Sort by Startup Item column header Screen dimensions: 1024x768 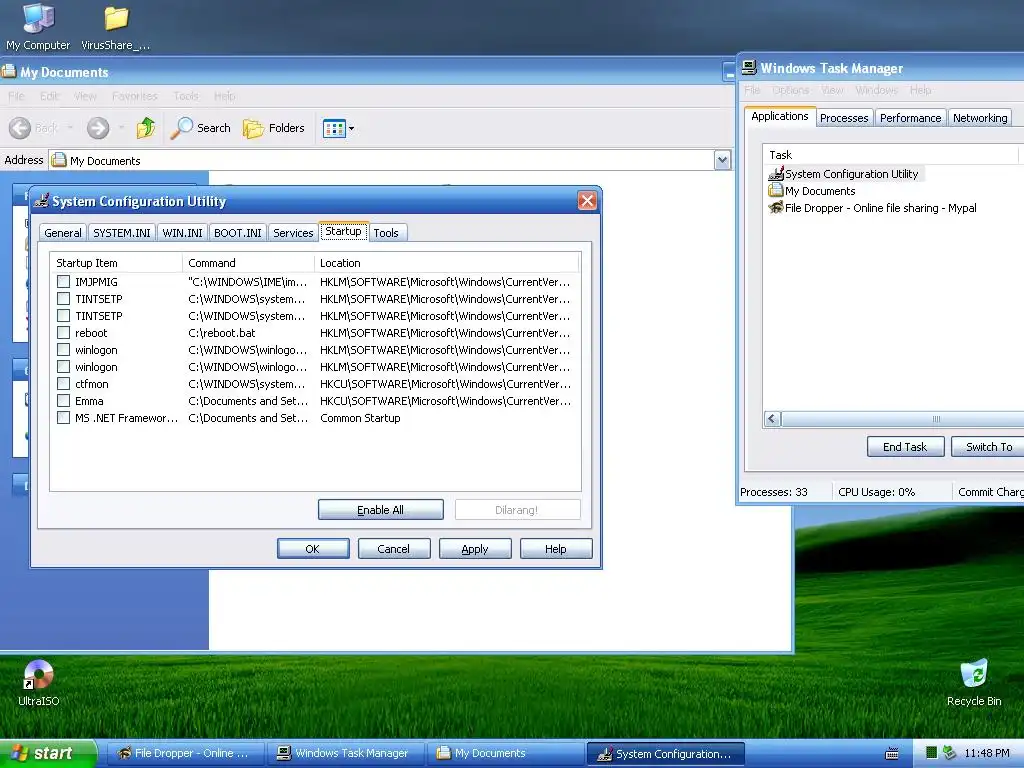pyautogui.click(x=116, y=263)
